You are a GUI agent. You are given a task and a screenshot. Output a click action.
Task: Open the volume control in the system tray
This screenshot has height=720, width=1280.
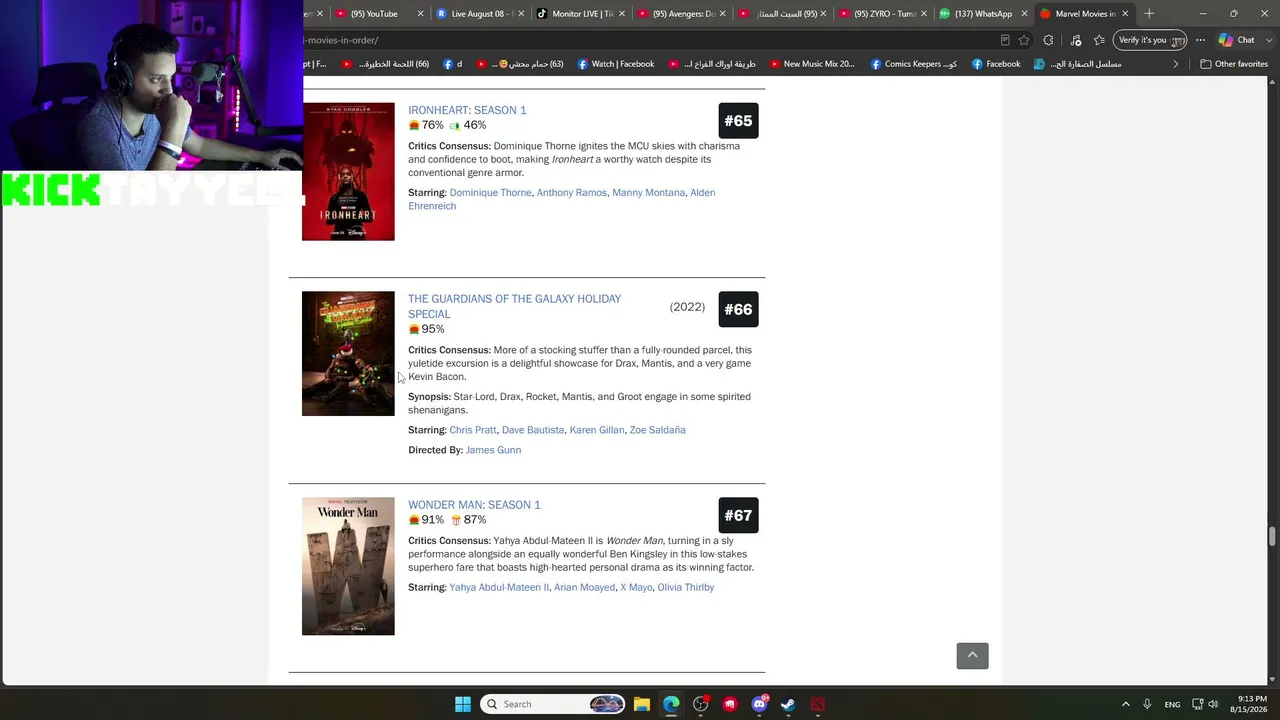pyautogui.click(x=1213, y=704)
